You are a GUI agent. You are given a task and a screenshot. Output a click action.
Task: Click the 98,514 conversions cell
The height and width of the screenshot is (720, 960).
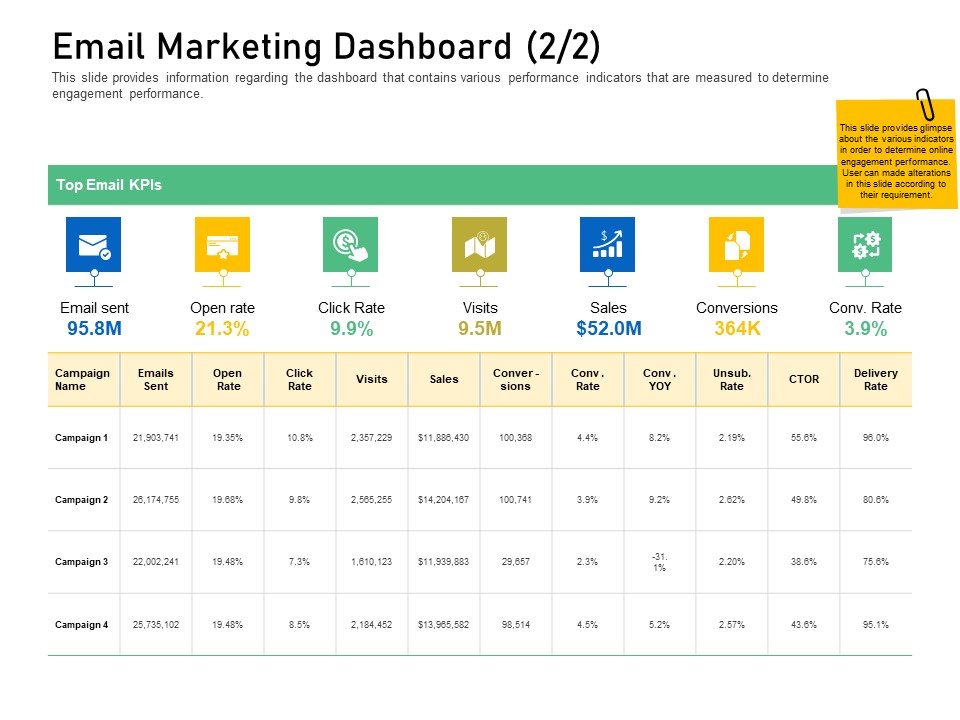tap(516, 624)
